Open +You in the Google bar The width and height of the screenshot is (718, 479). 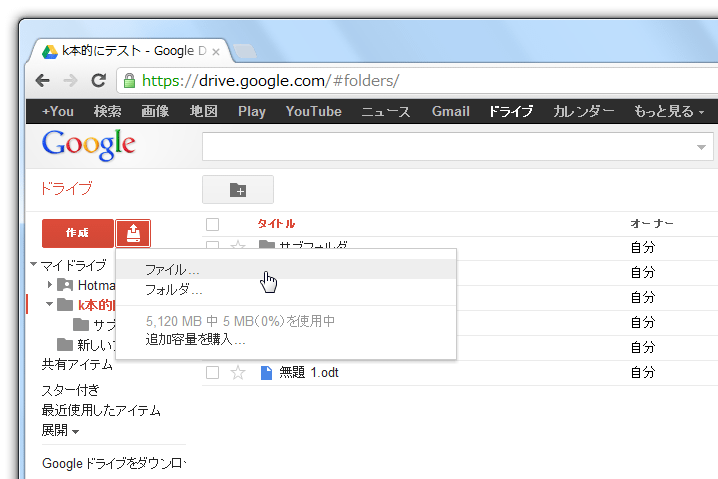pos(58,111)
